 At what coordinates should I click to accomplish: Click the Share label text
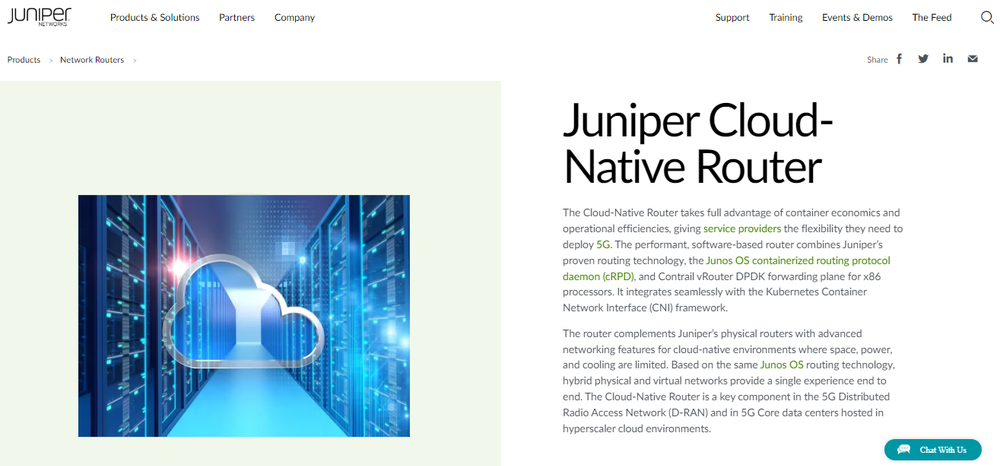[877, 60]
